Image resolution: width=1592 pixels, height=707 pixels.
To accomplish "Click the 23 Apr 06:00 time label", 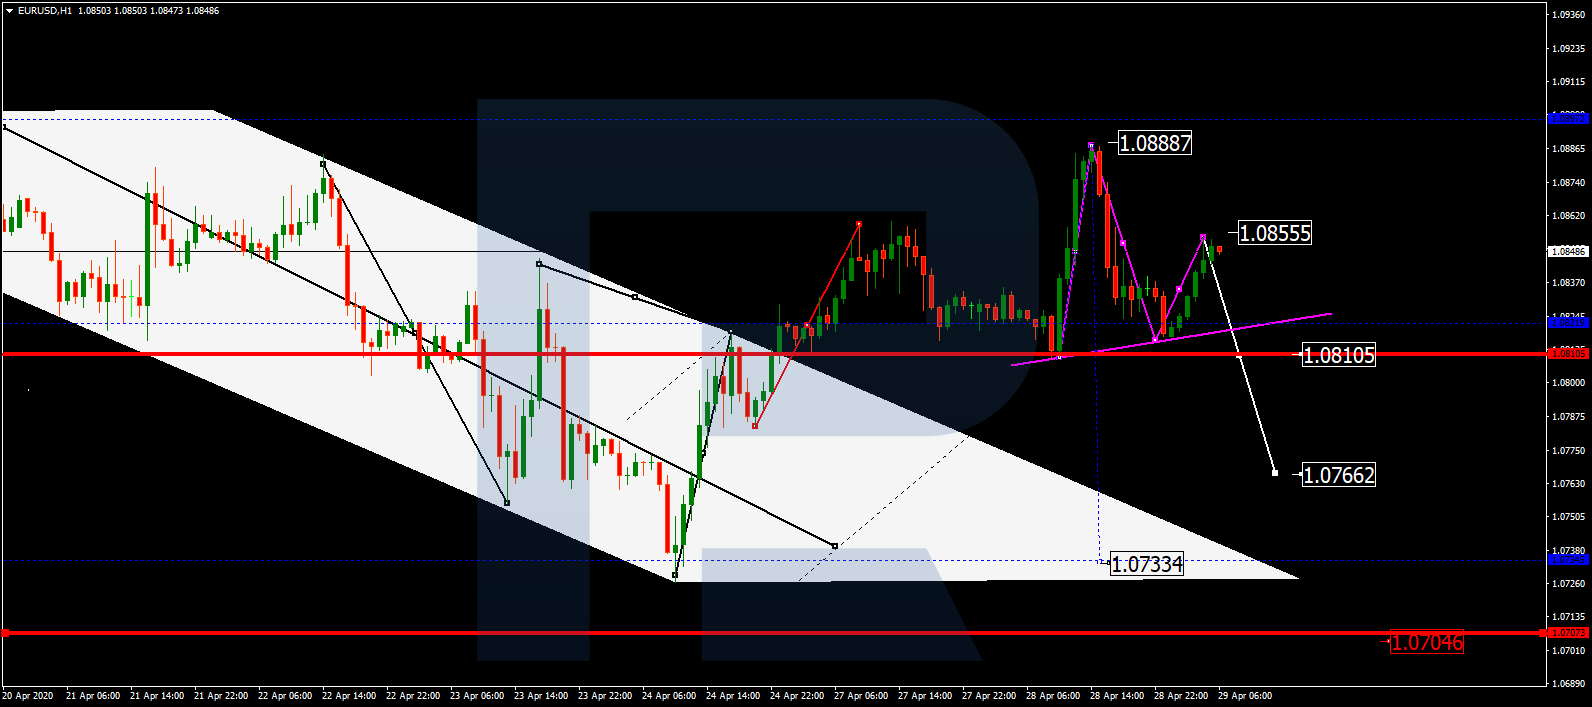I will [477, 696].
